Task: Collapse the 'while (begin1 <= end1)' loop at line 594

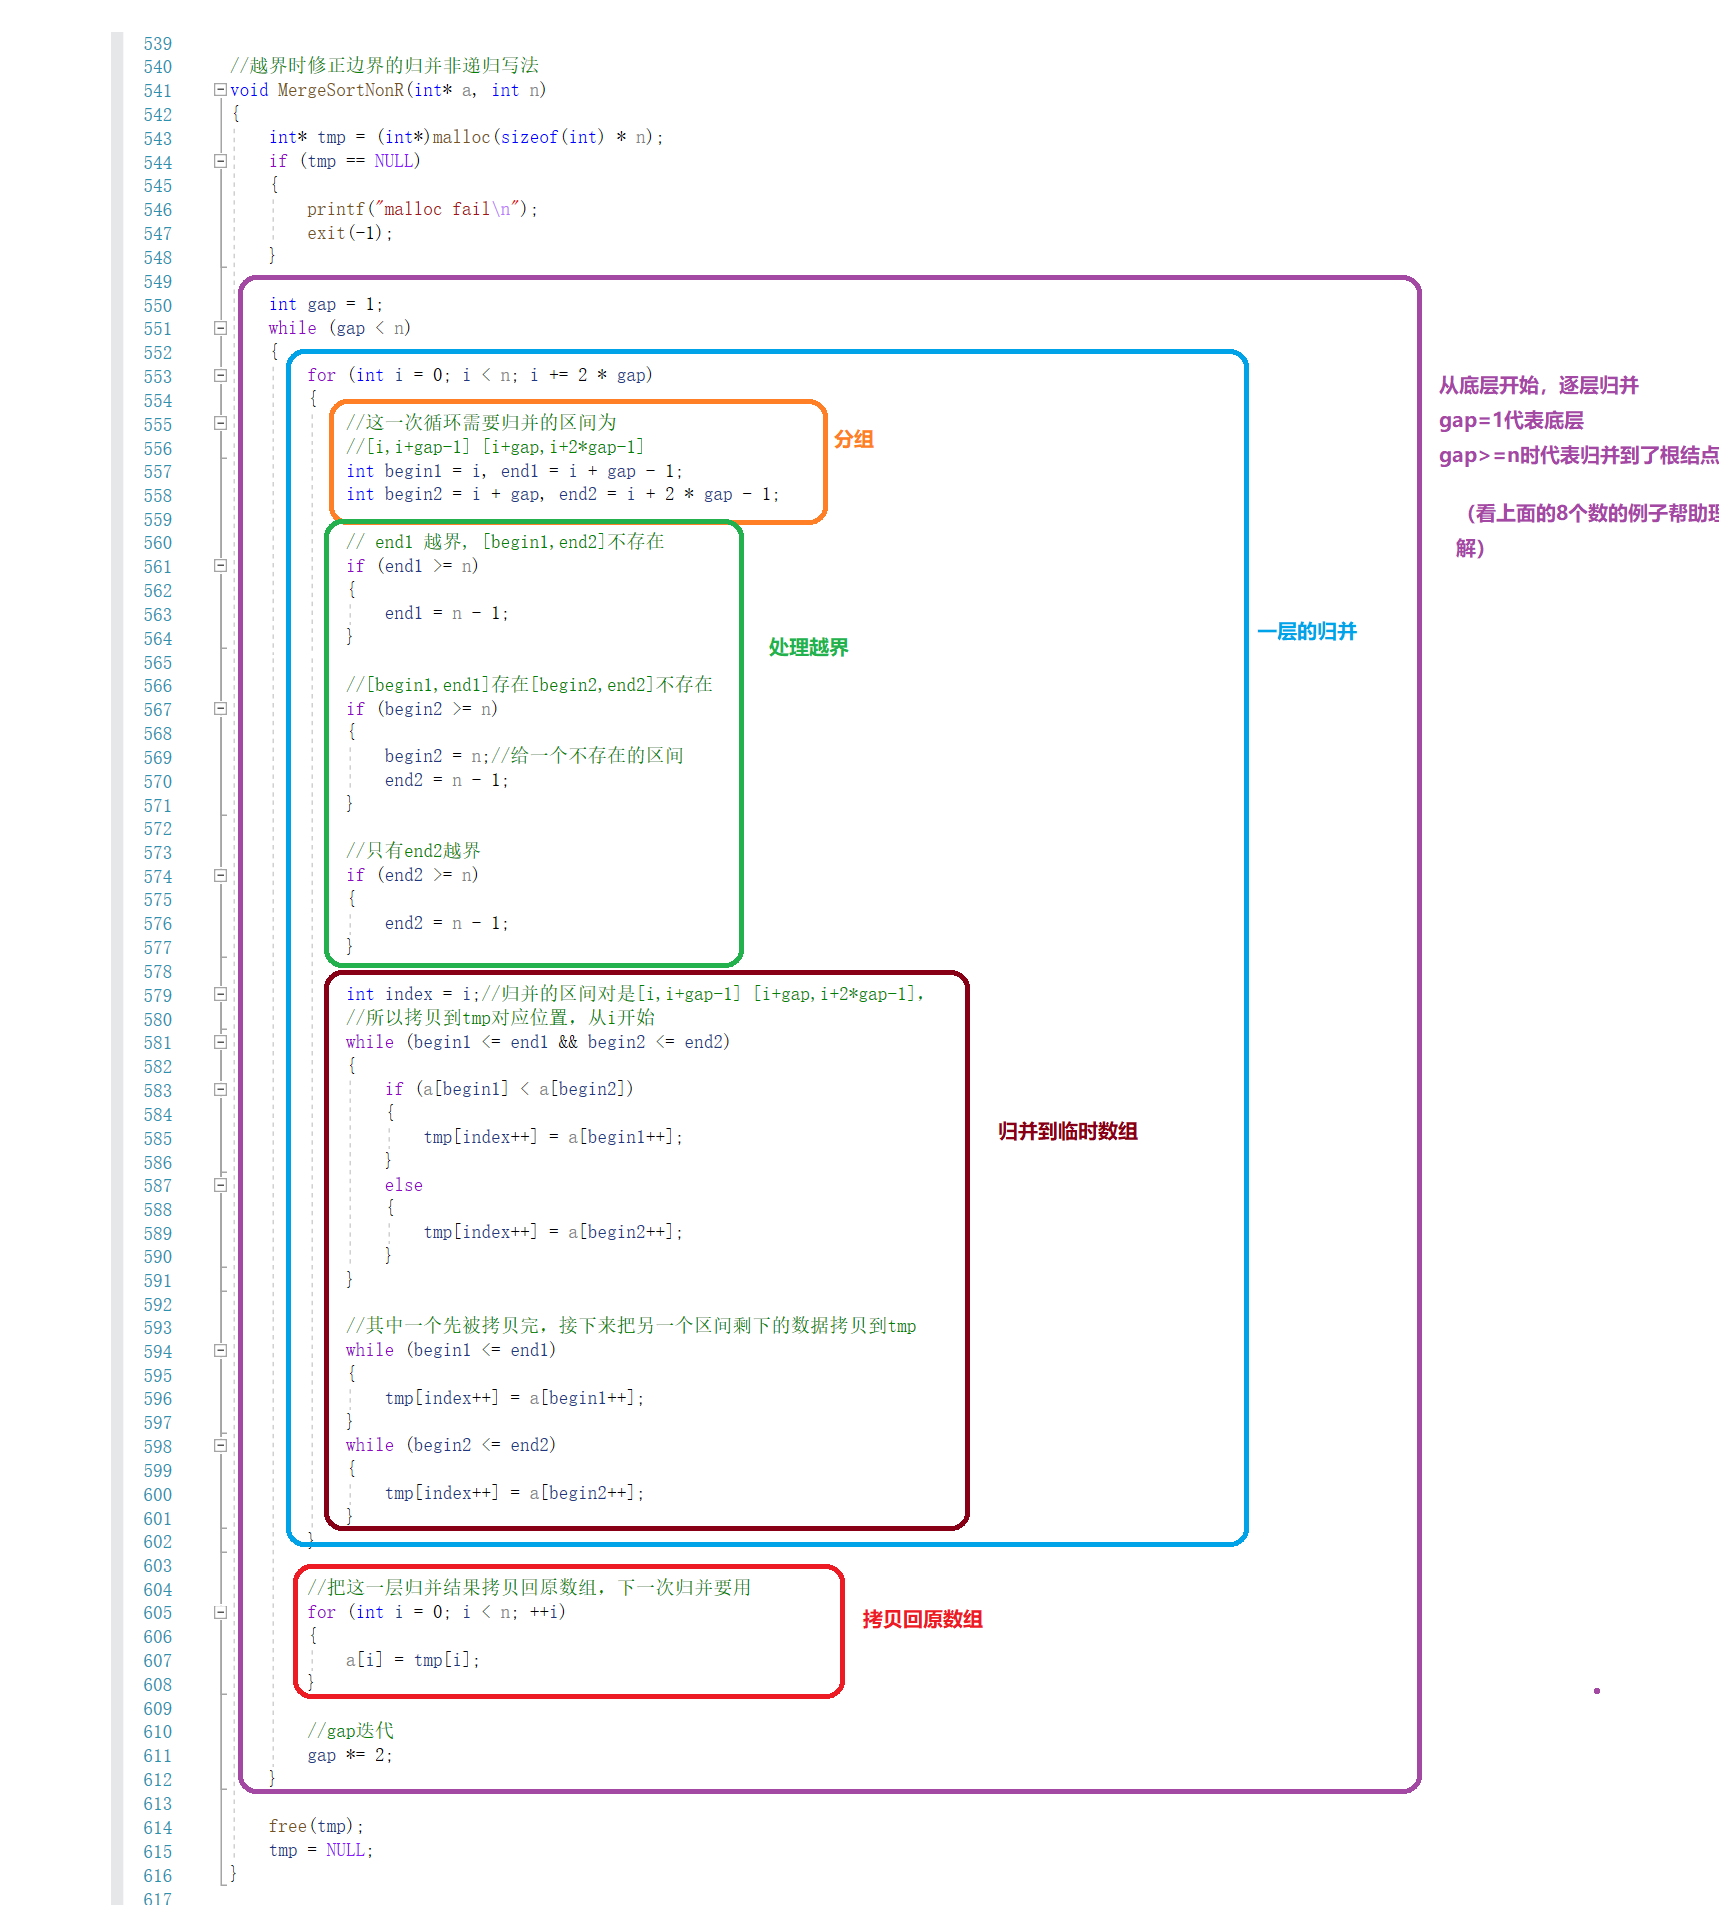Action: [x=220, y=1351]
